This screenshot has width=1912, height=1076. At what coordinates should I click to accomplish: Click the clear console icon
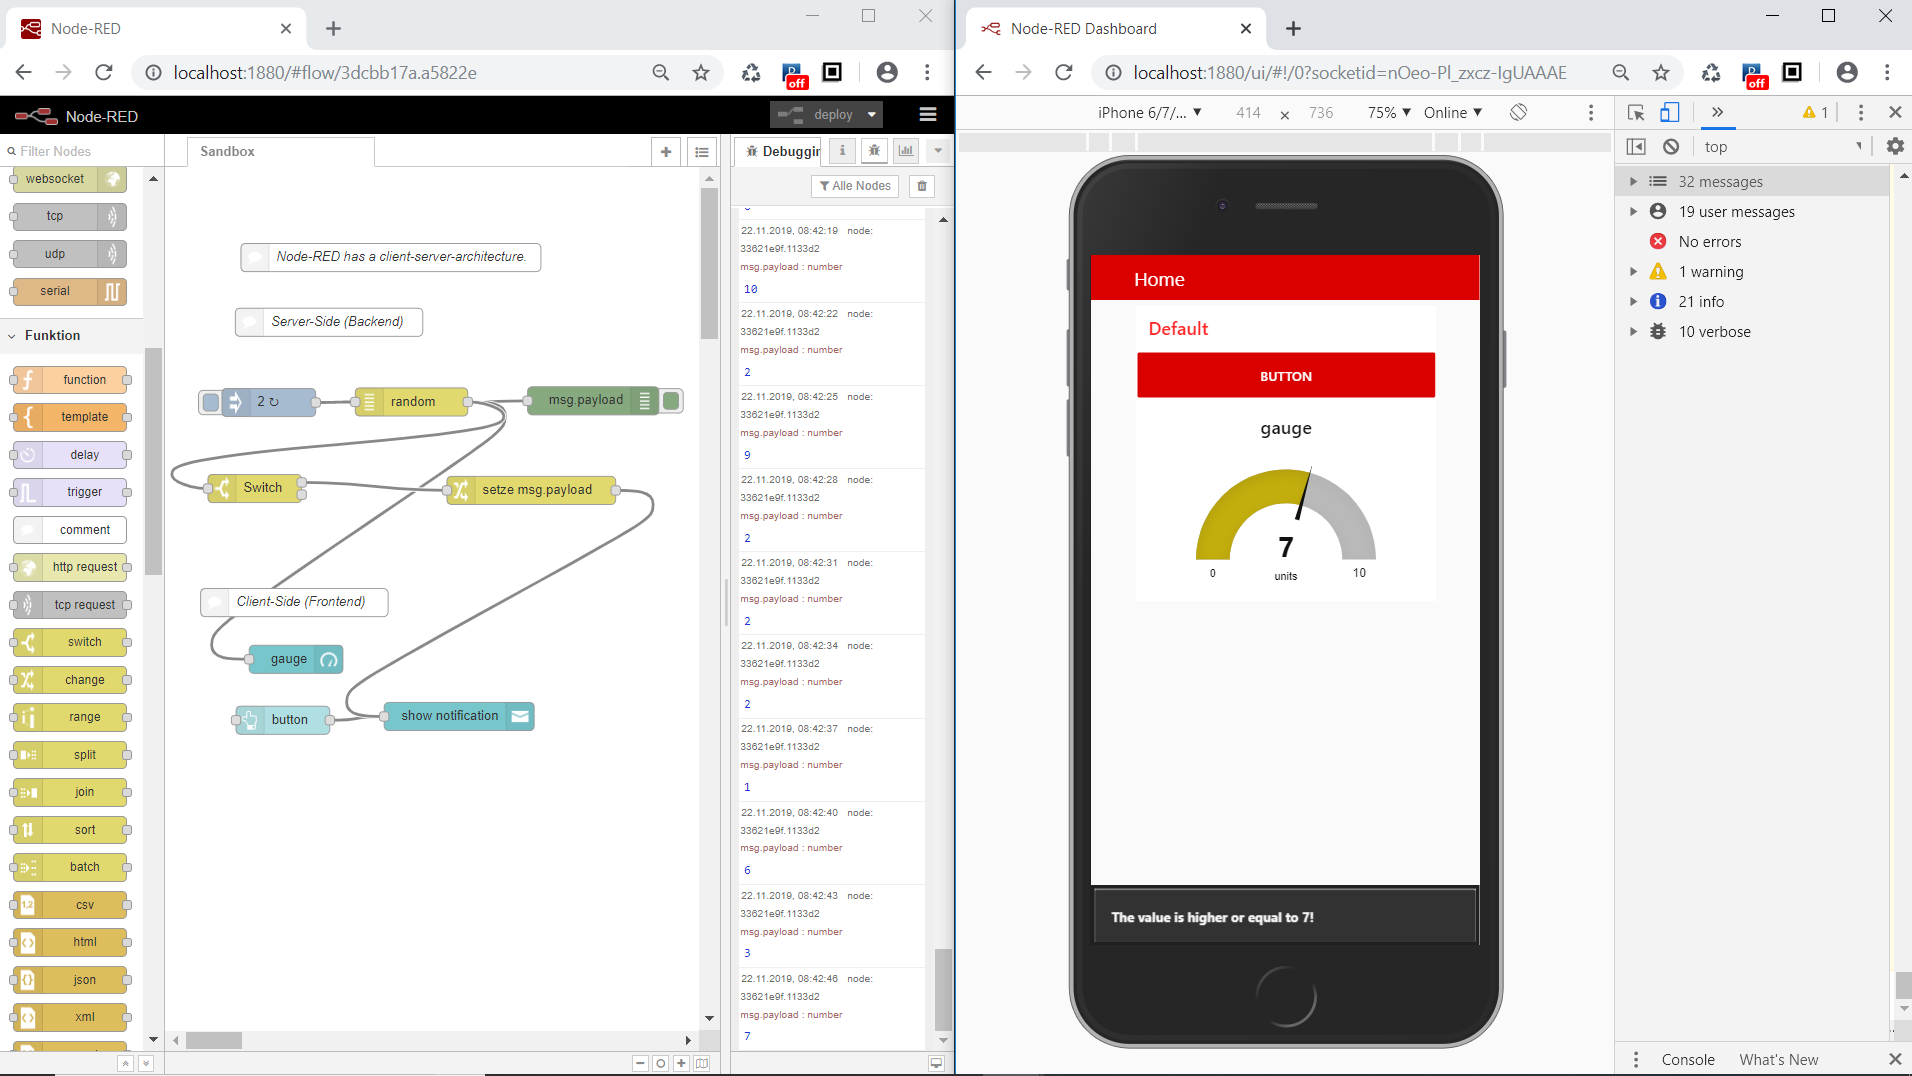[x=1671, y=147]
